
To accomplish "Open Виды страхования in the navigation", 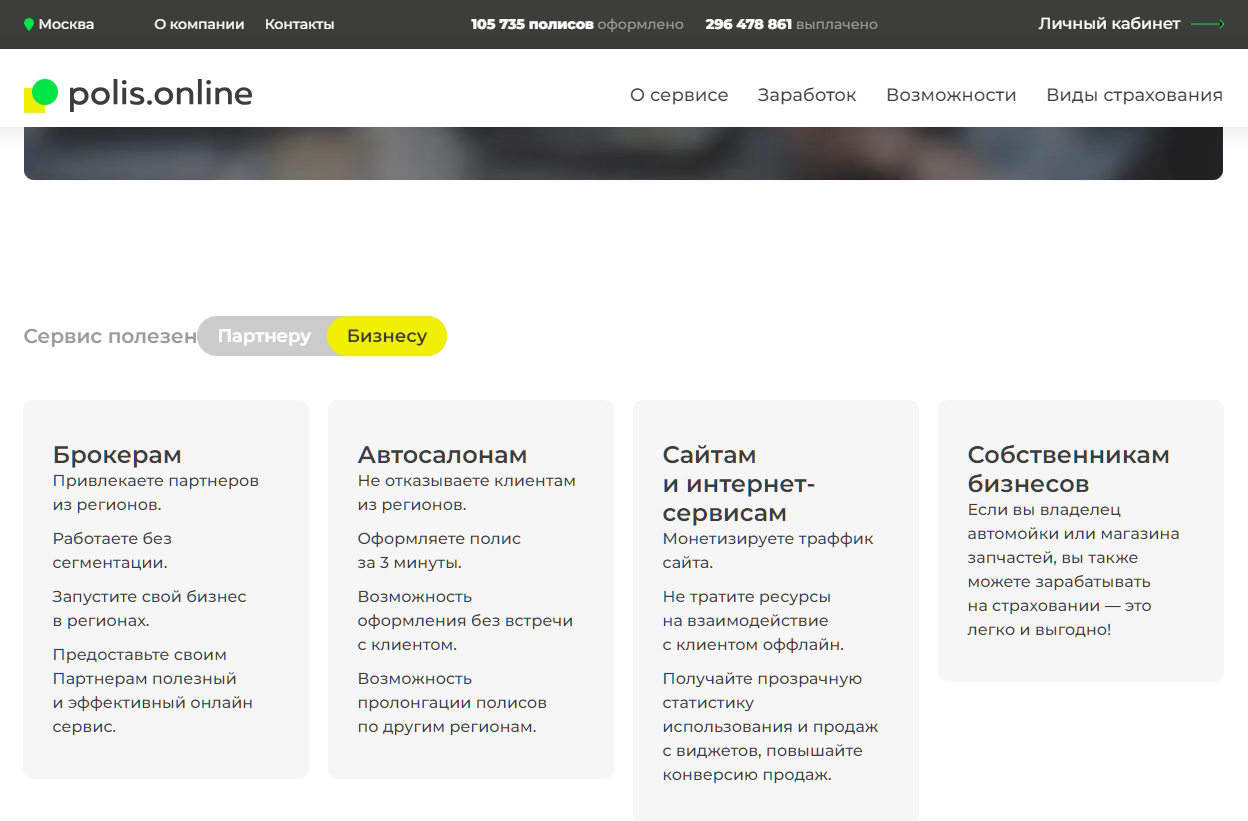I will (x=1134, y=95).
